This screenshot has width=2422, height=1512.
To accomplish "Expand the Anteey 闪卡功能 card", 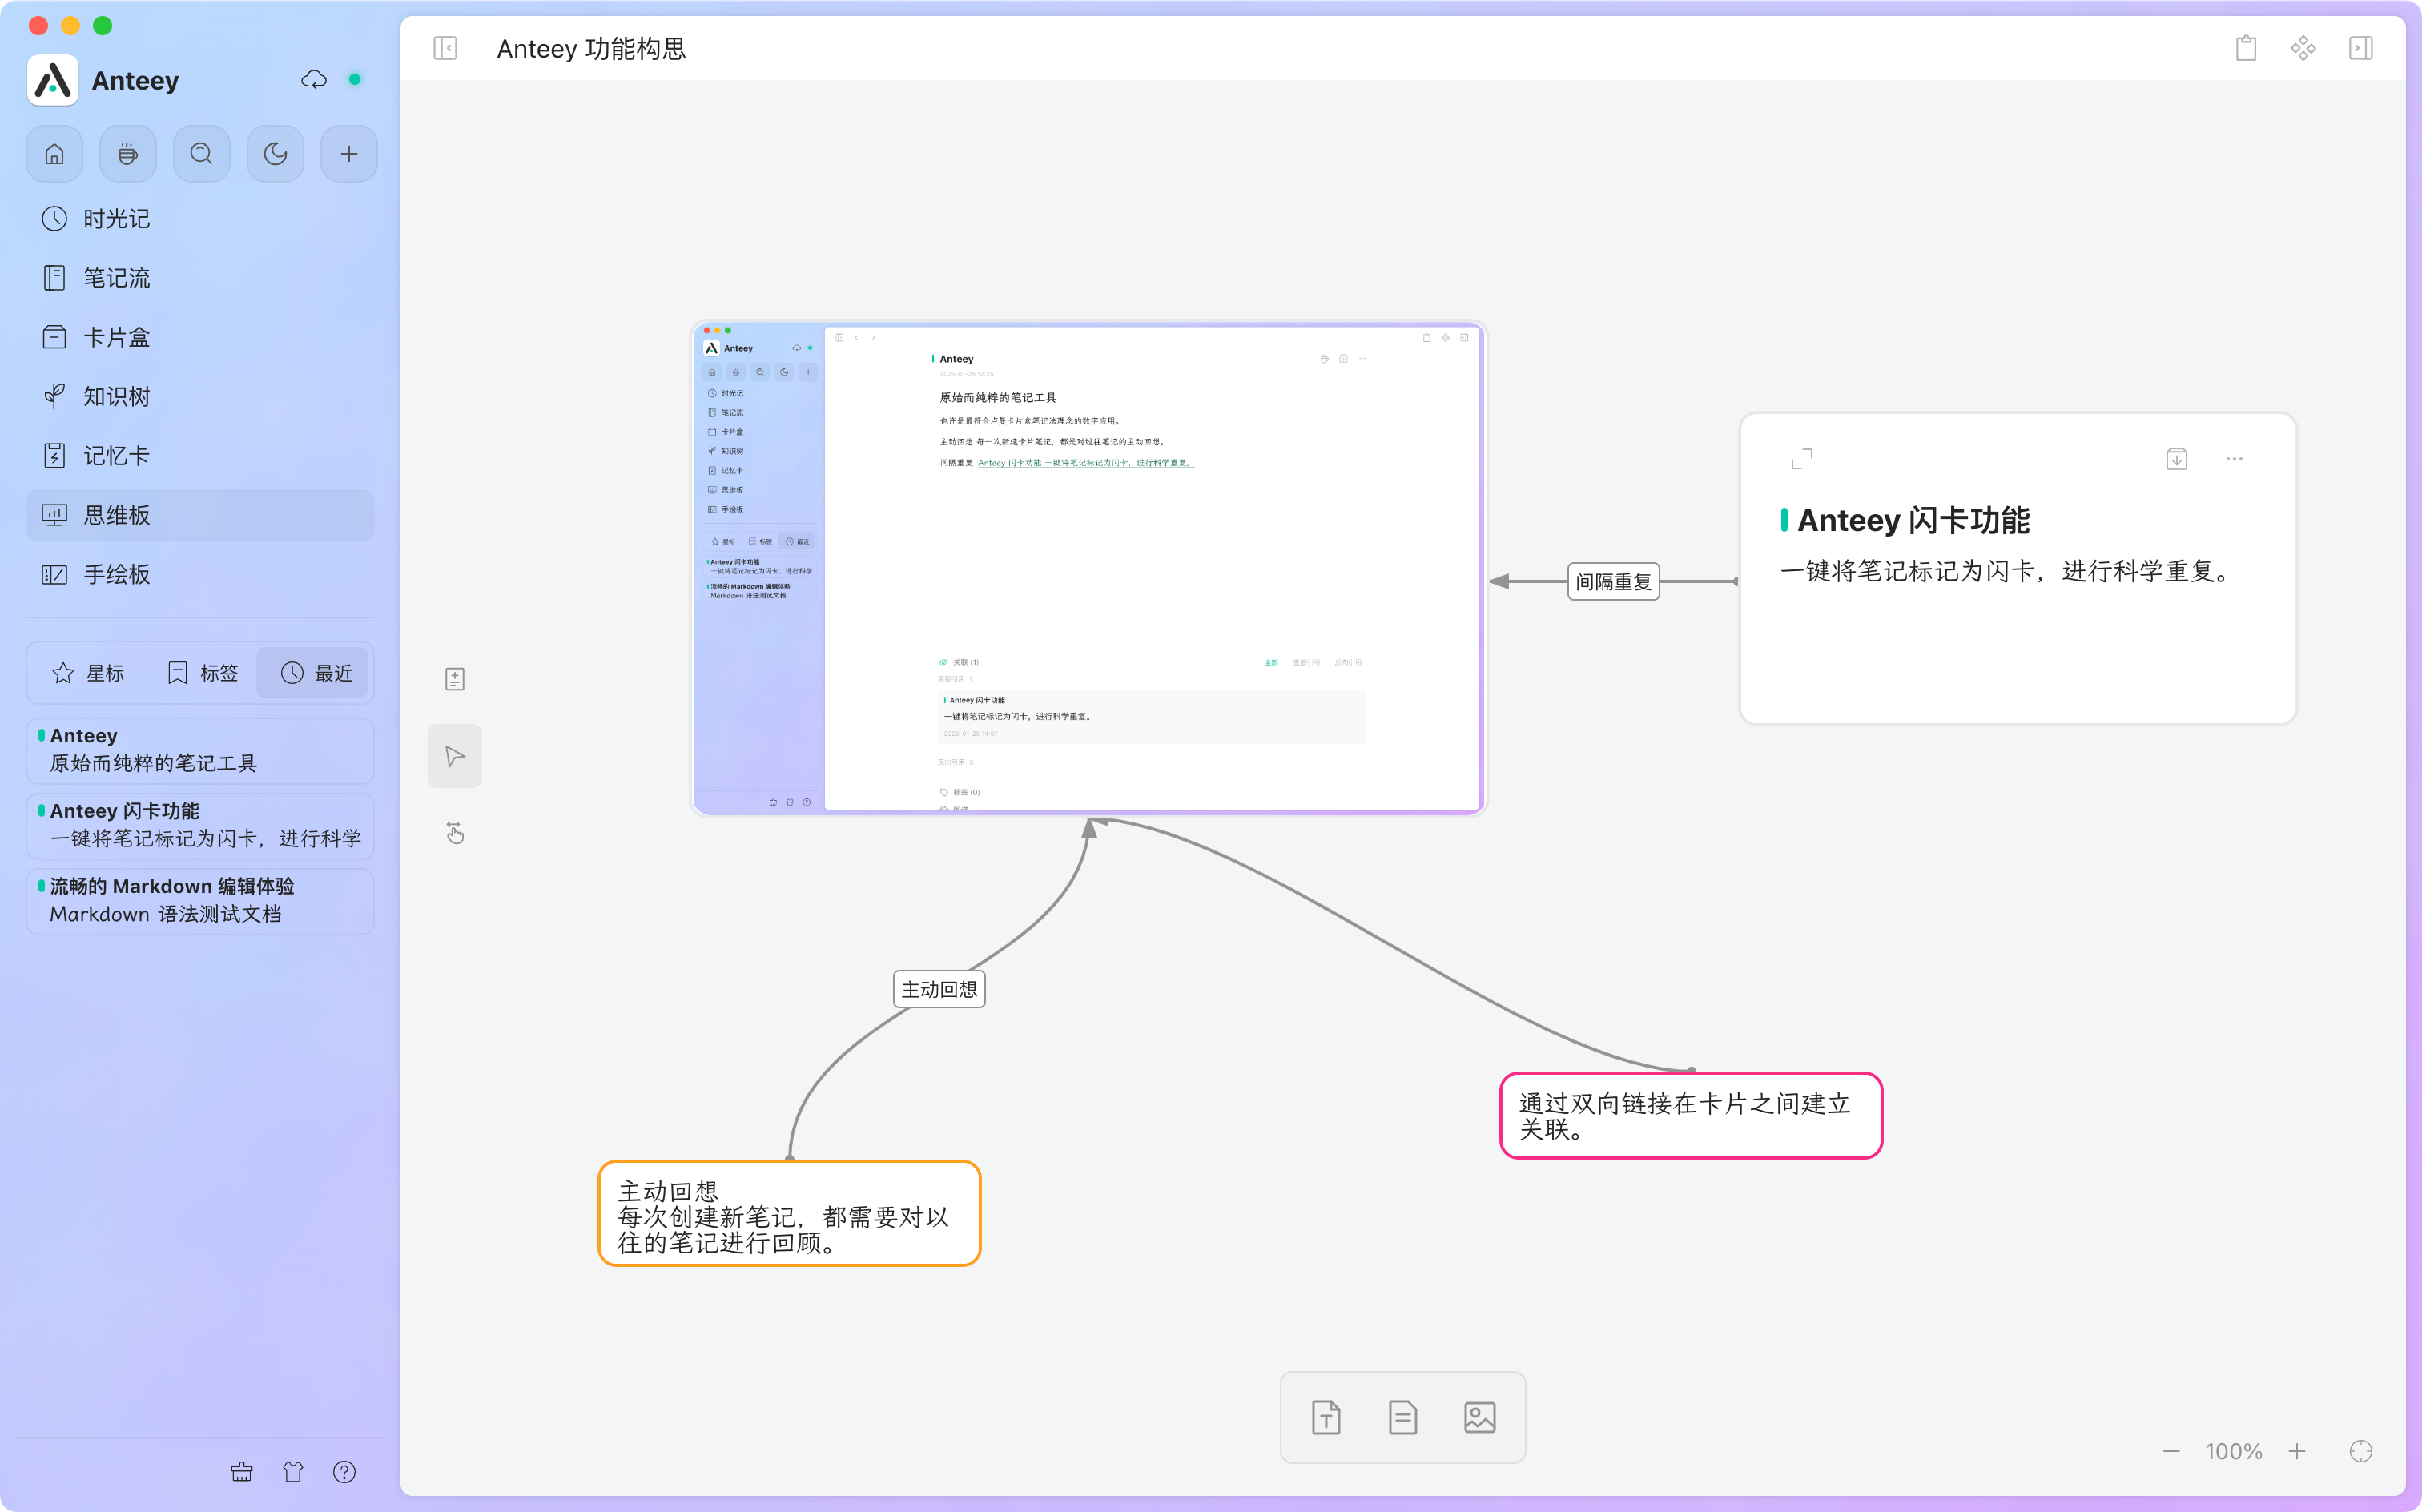I will point(1802,459).
